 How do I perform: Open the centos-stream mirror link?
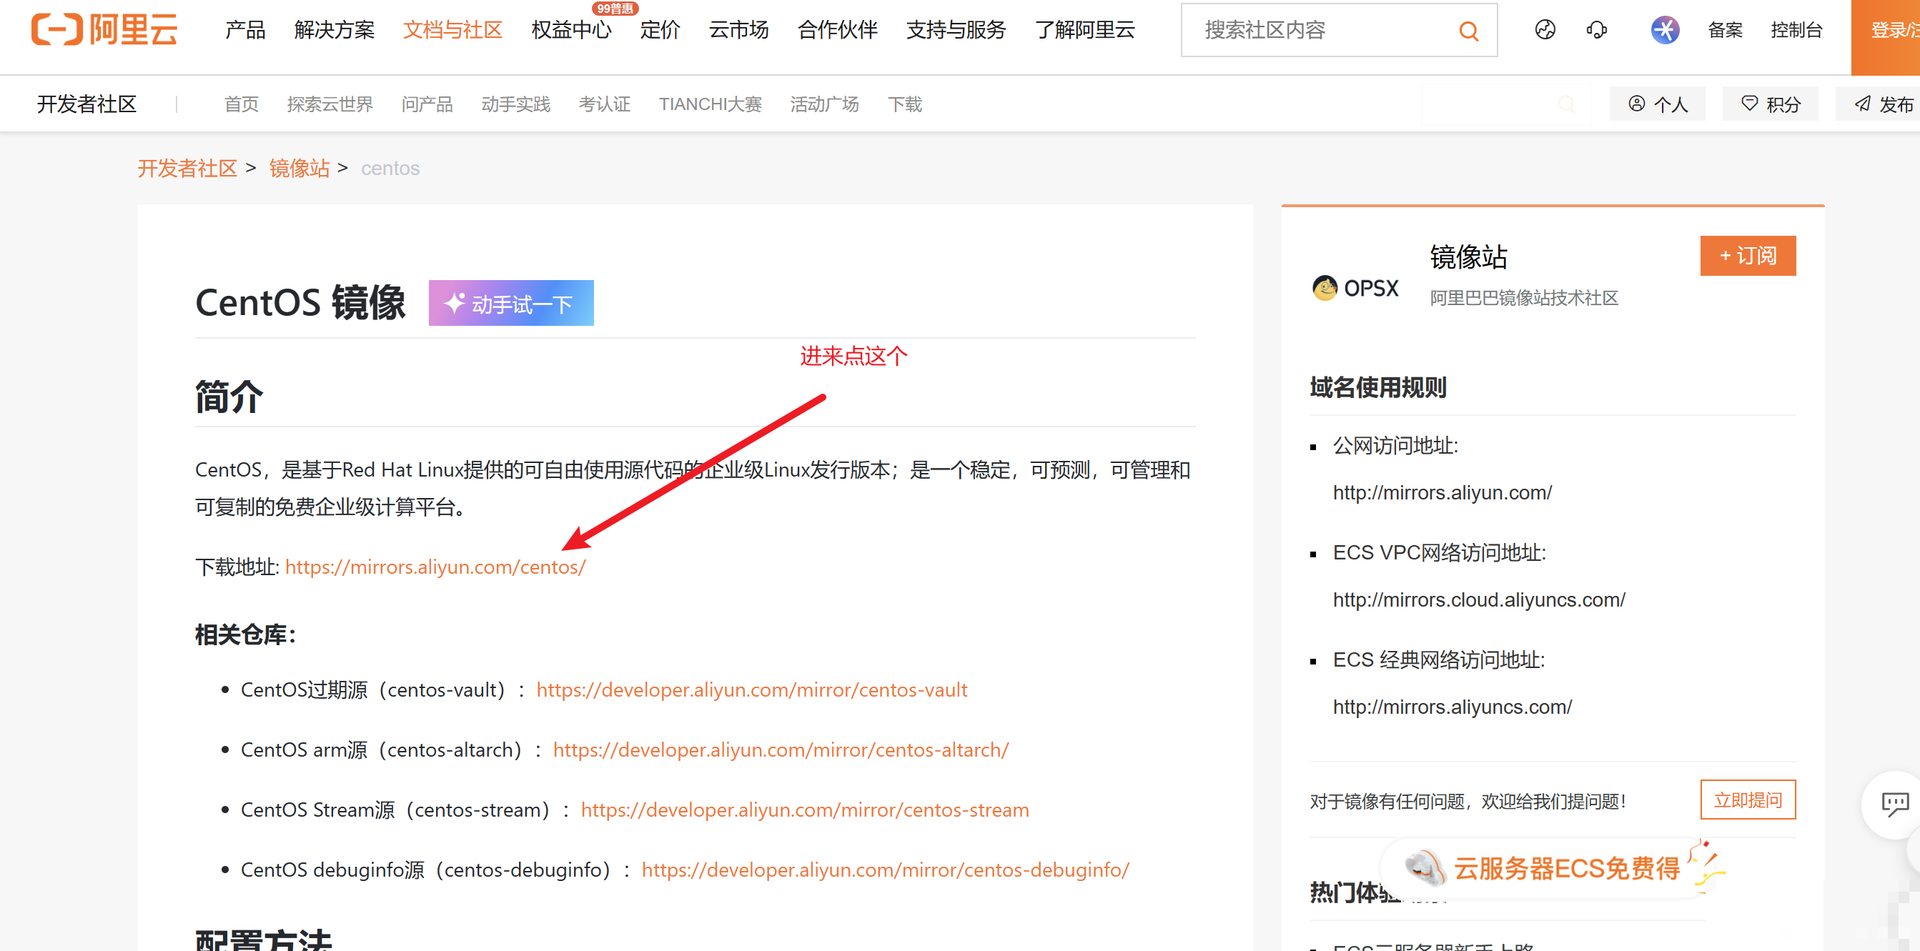point(805,810)
